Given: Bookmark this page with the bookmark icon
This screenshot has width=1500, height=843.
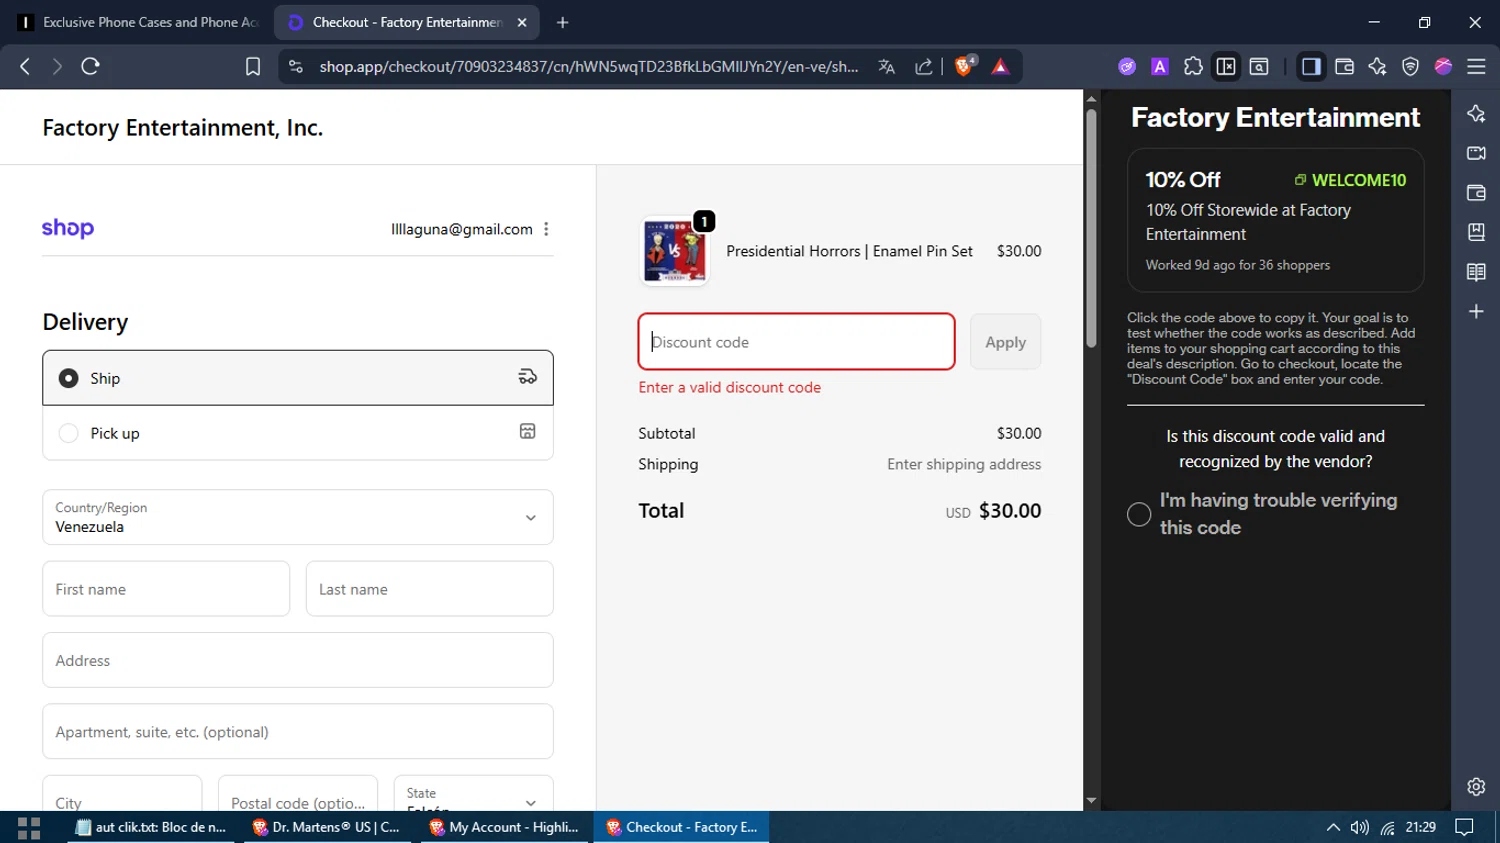Looking at the screenshot, I should tap(253, 66).
